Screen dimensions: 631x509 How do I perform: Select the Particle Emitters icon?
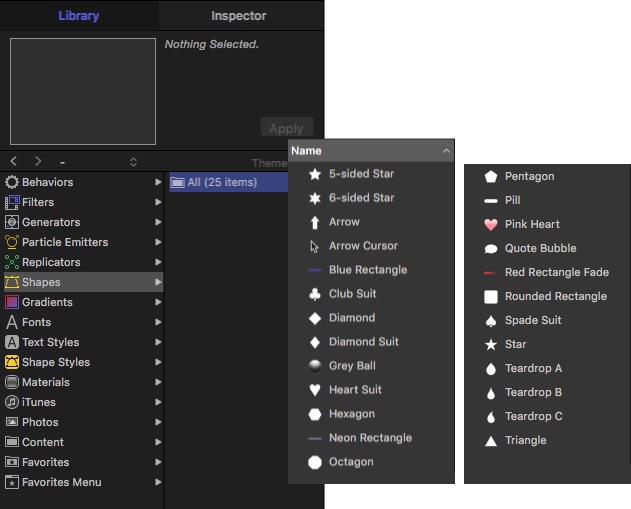(12, 242)
